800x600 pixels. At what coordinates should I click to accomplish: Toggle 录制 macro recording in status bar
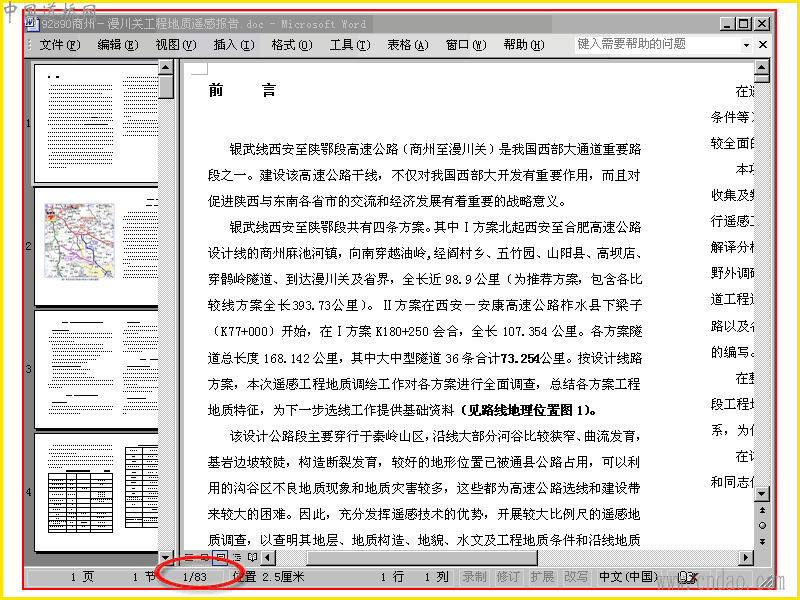coord(474,577)
